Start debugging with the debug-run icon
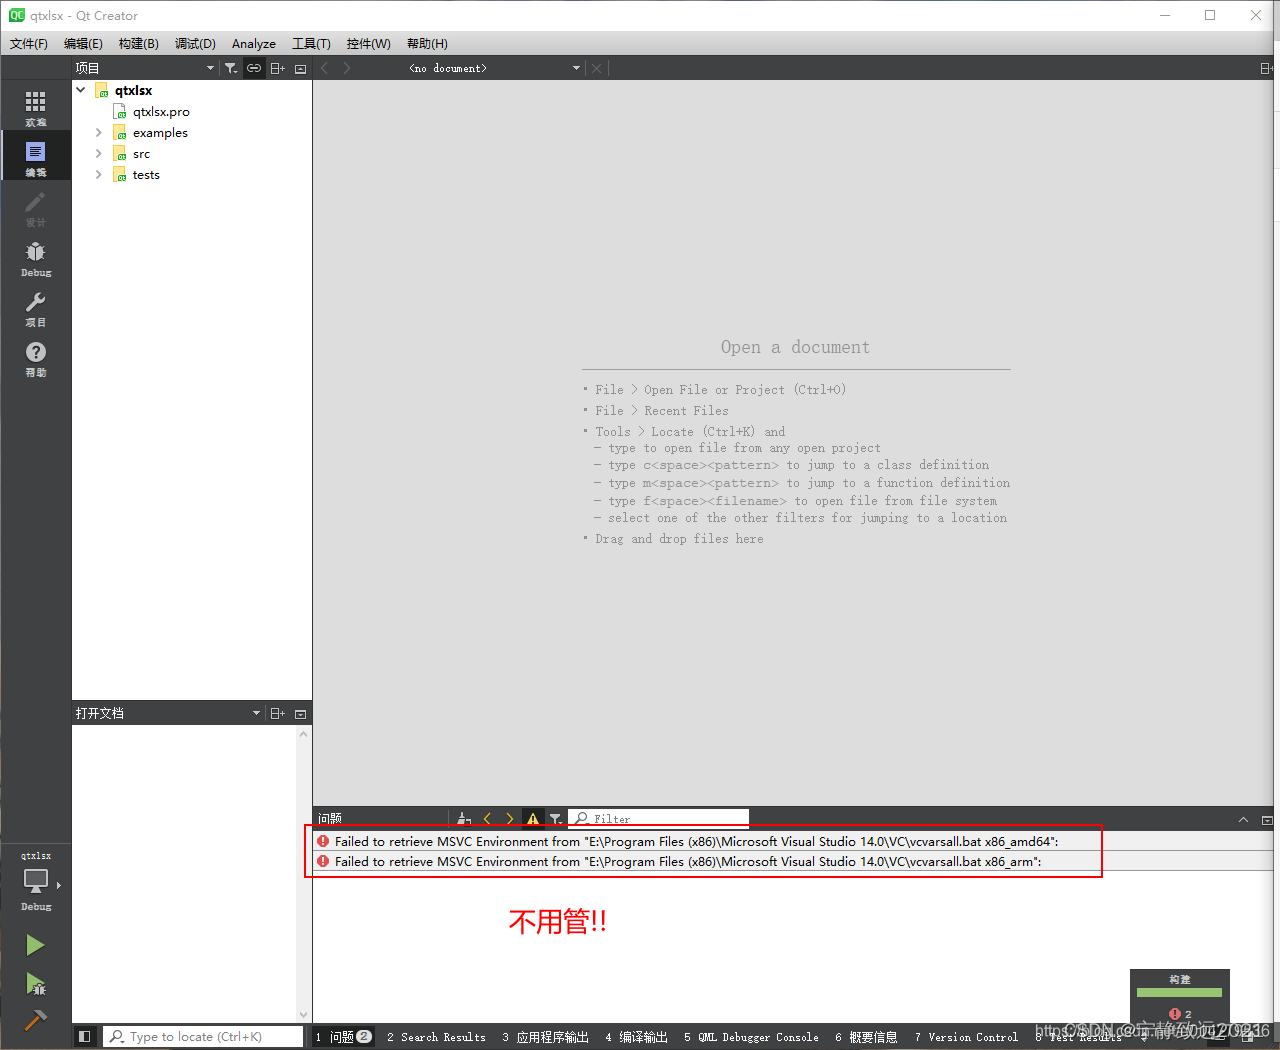 pos(36,985)
